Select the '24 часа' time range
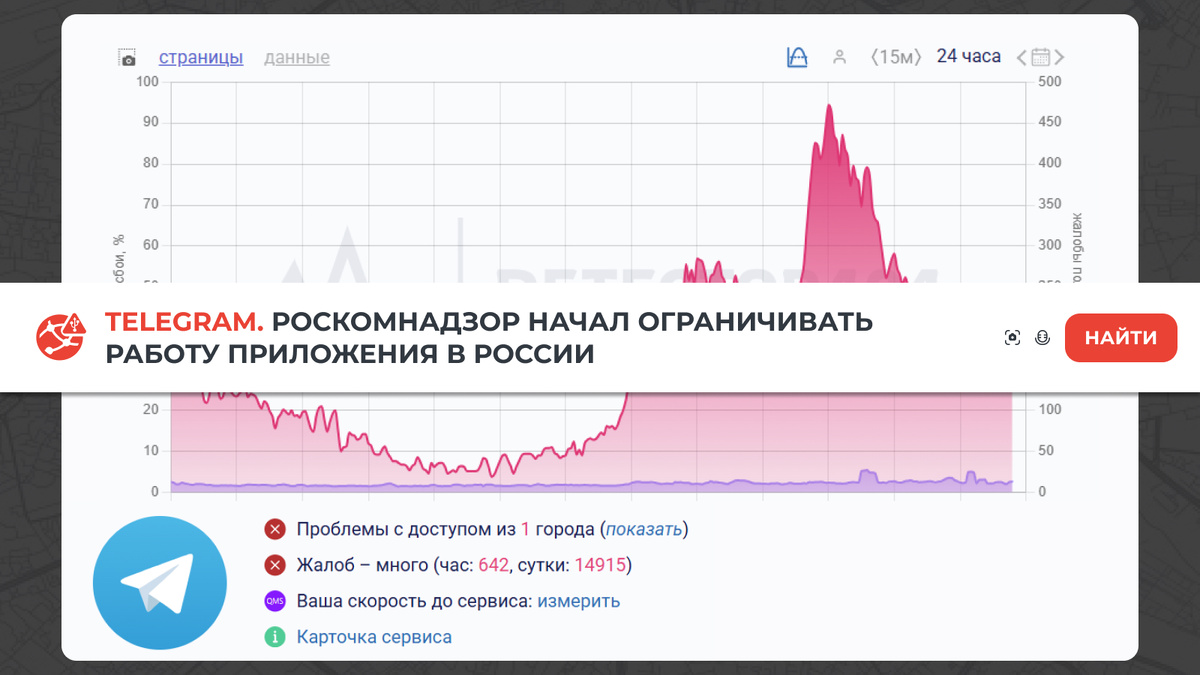 click(968, 56)
